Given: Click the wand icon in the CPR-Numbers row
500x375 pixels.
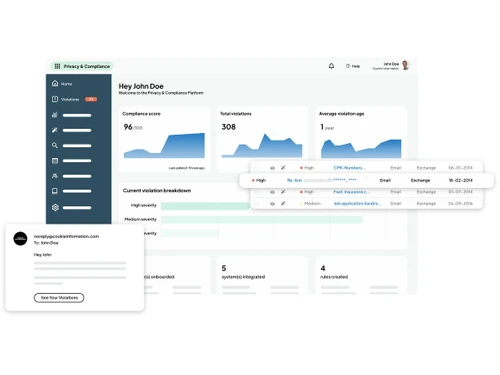Looking at the screenshot, I should [283, 168].
